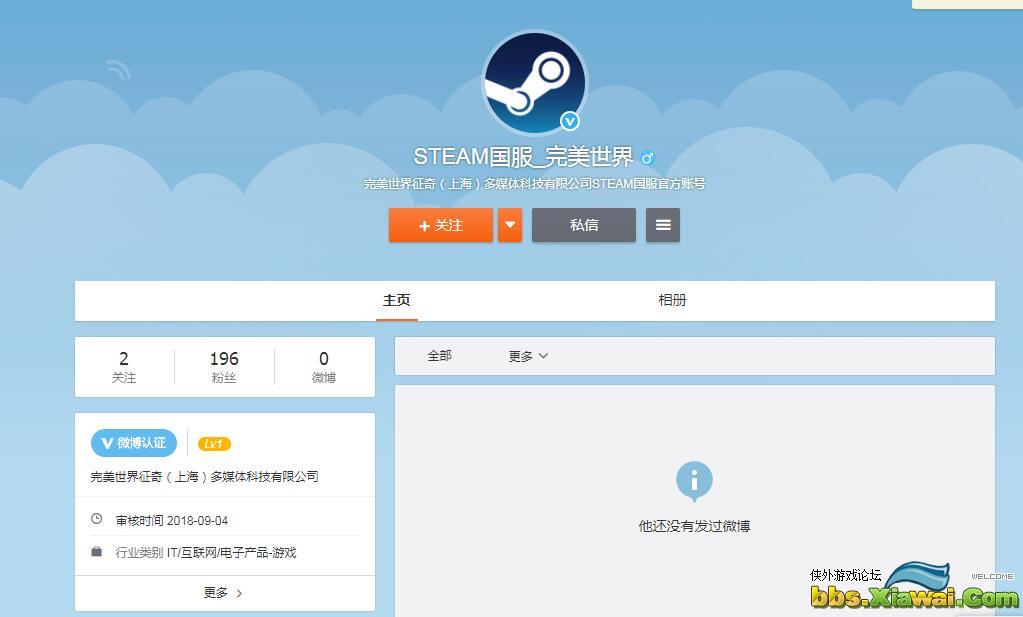
Task: Open the hamburger menu next to 私信
Action: [662, 225]
